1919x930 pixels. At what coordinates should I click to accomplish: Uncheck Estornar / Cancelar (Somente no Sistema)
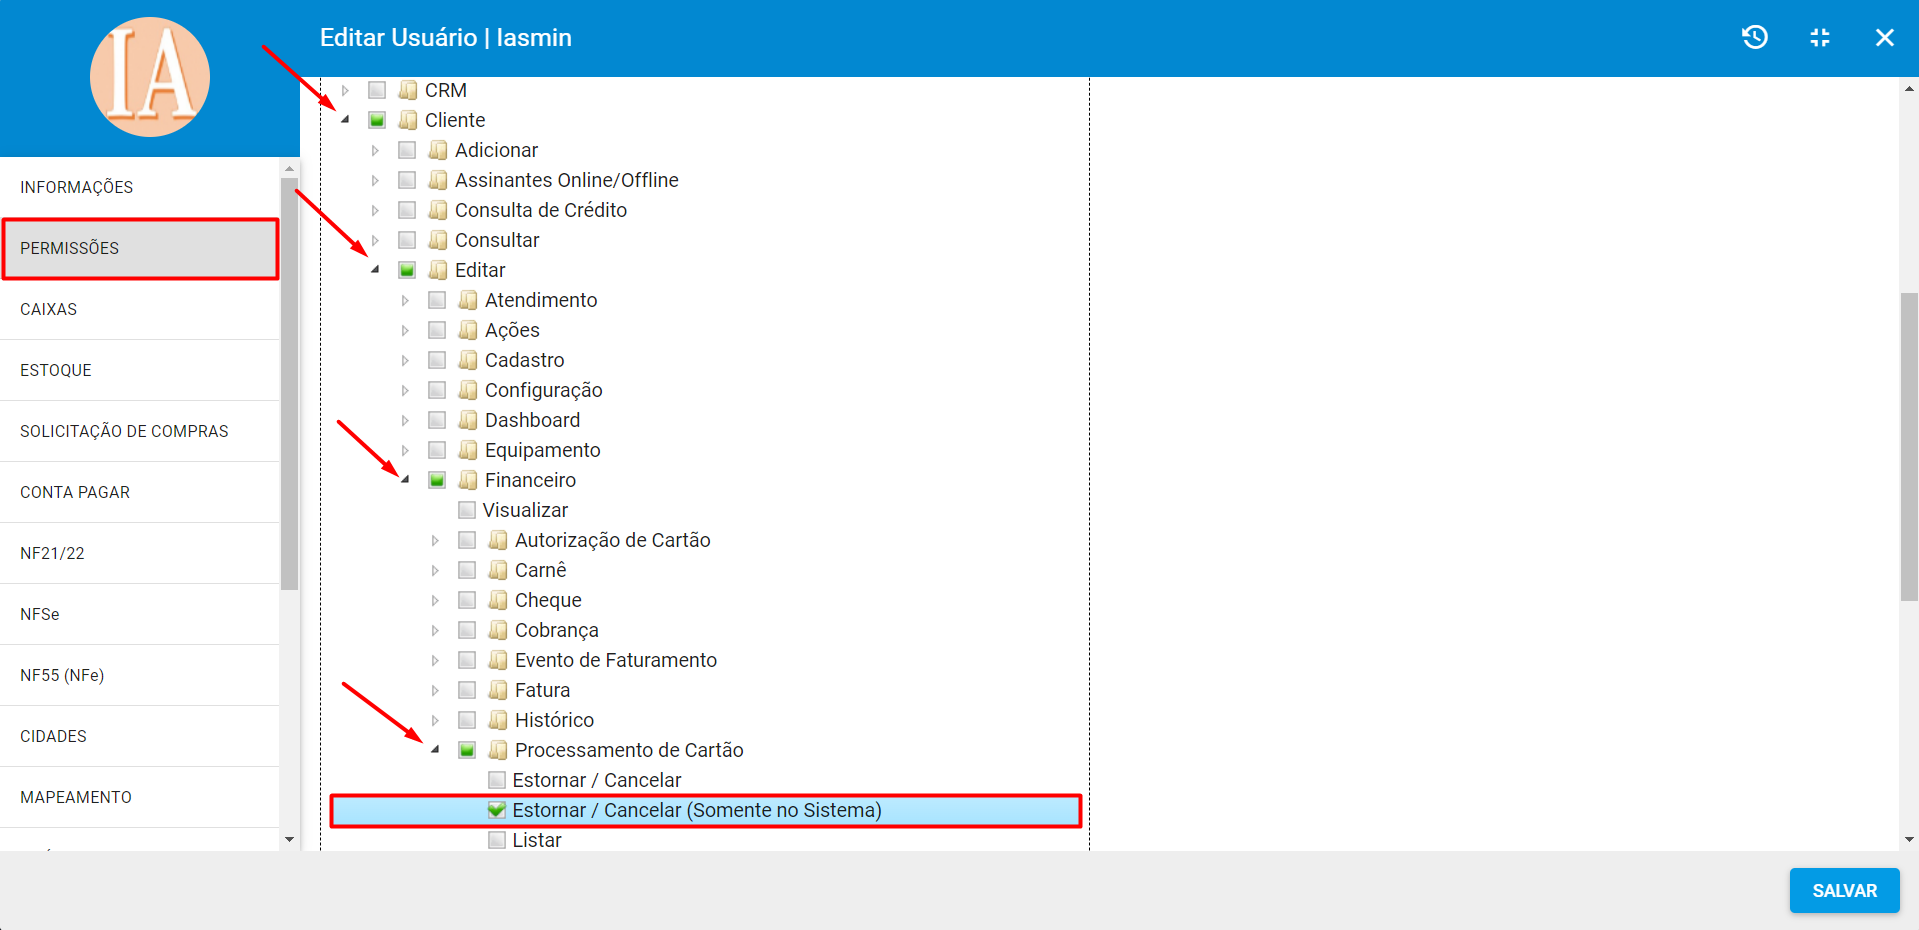497,810
